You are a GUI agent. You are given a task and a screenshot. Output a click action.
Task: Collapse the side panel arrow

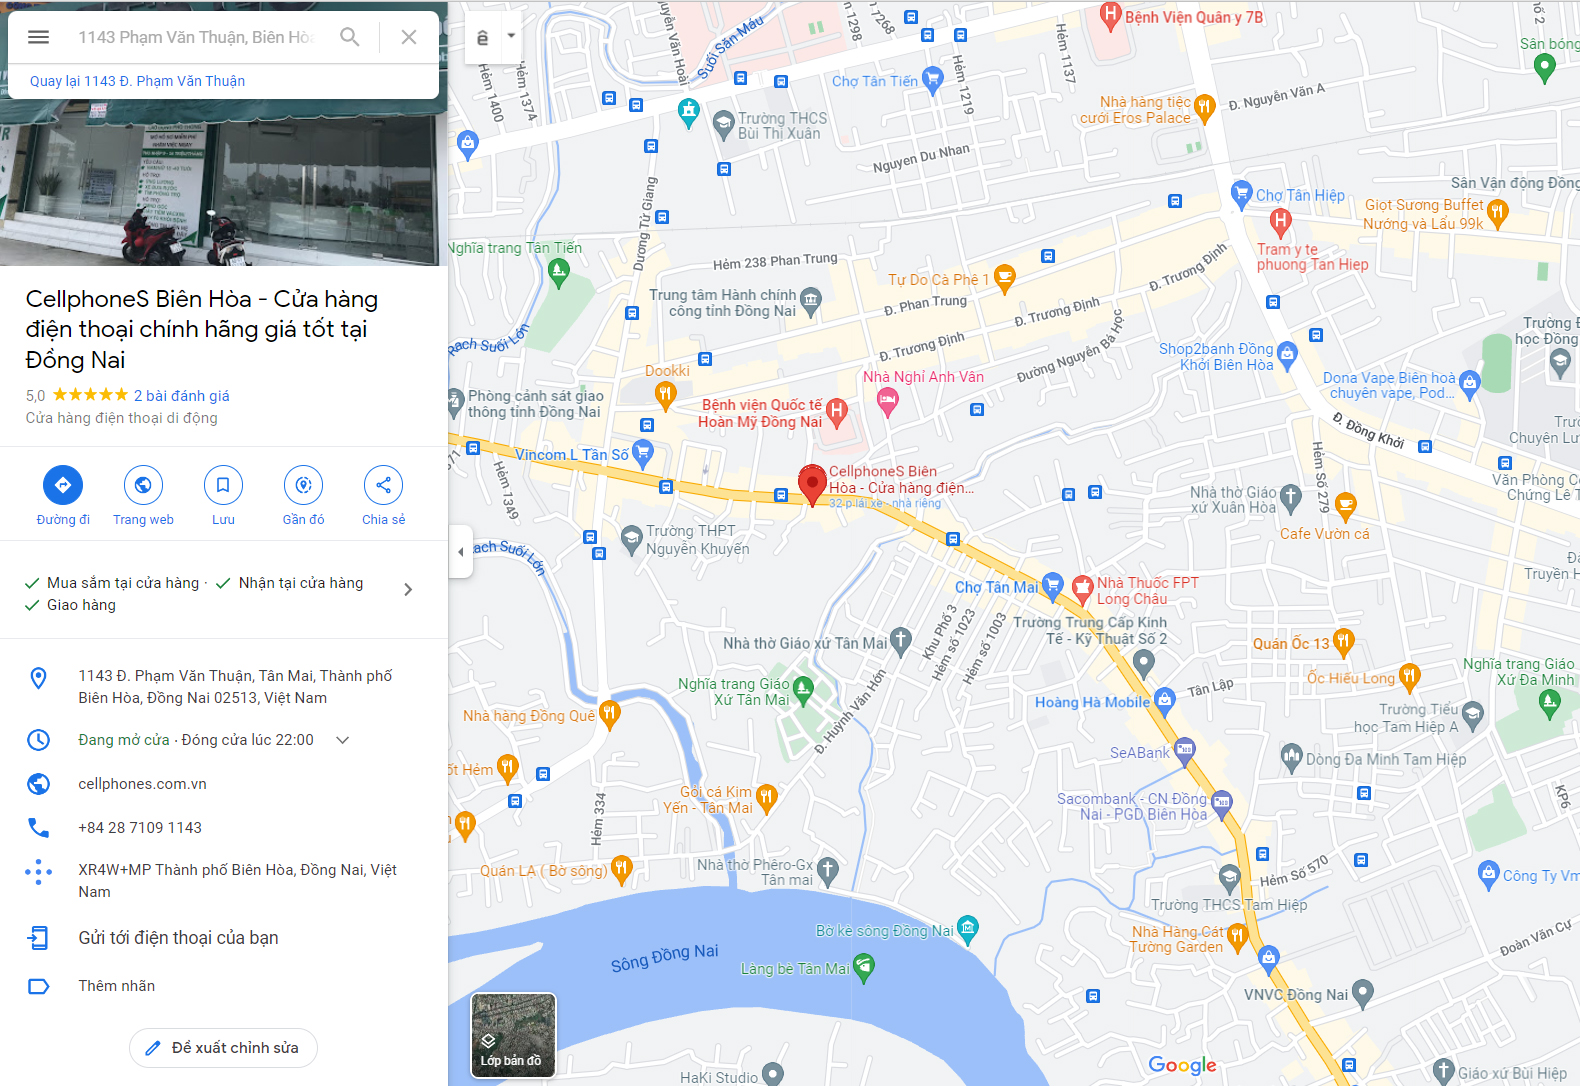[460, 551]
